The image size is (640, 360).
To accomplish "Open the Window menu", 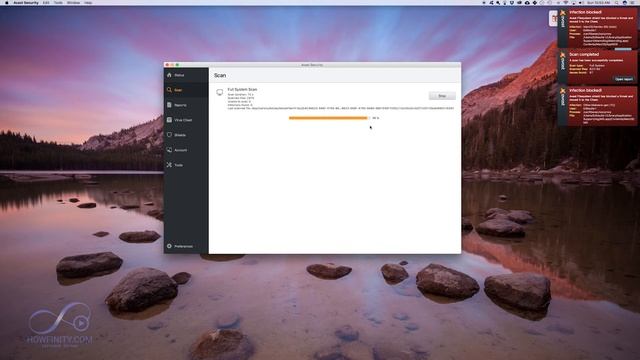I will pyautogui.click(x=73, y=2).
